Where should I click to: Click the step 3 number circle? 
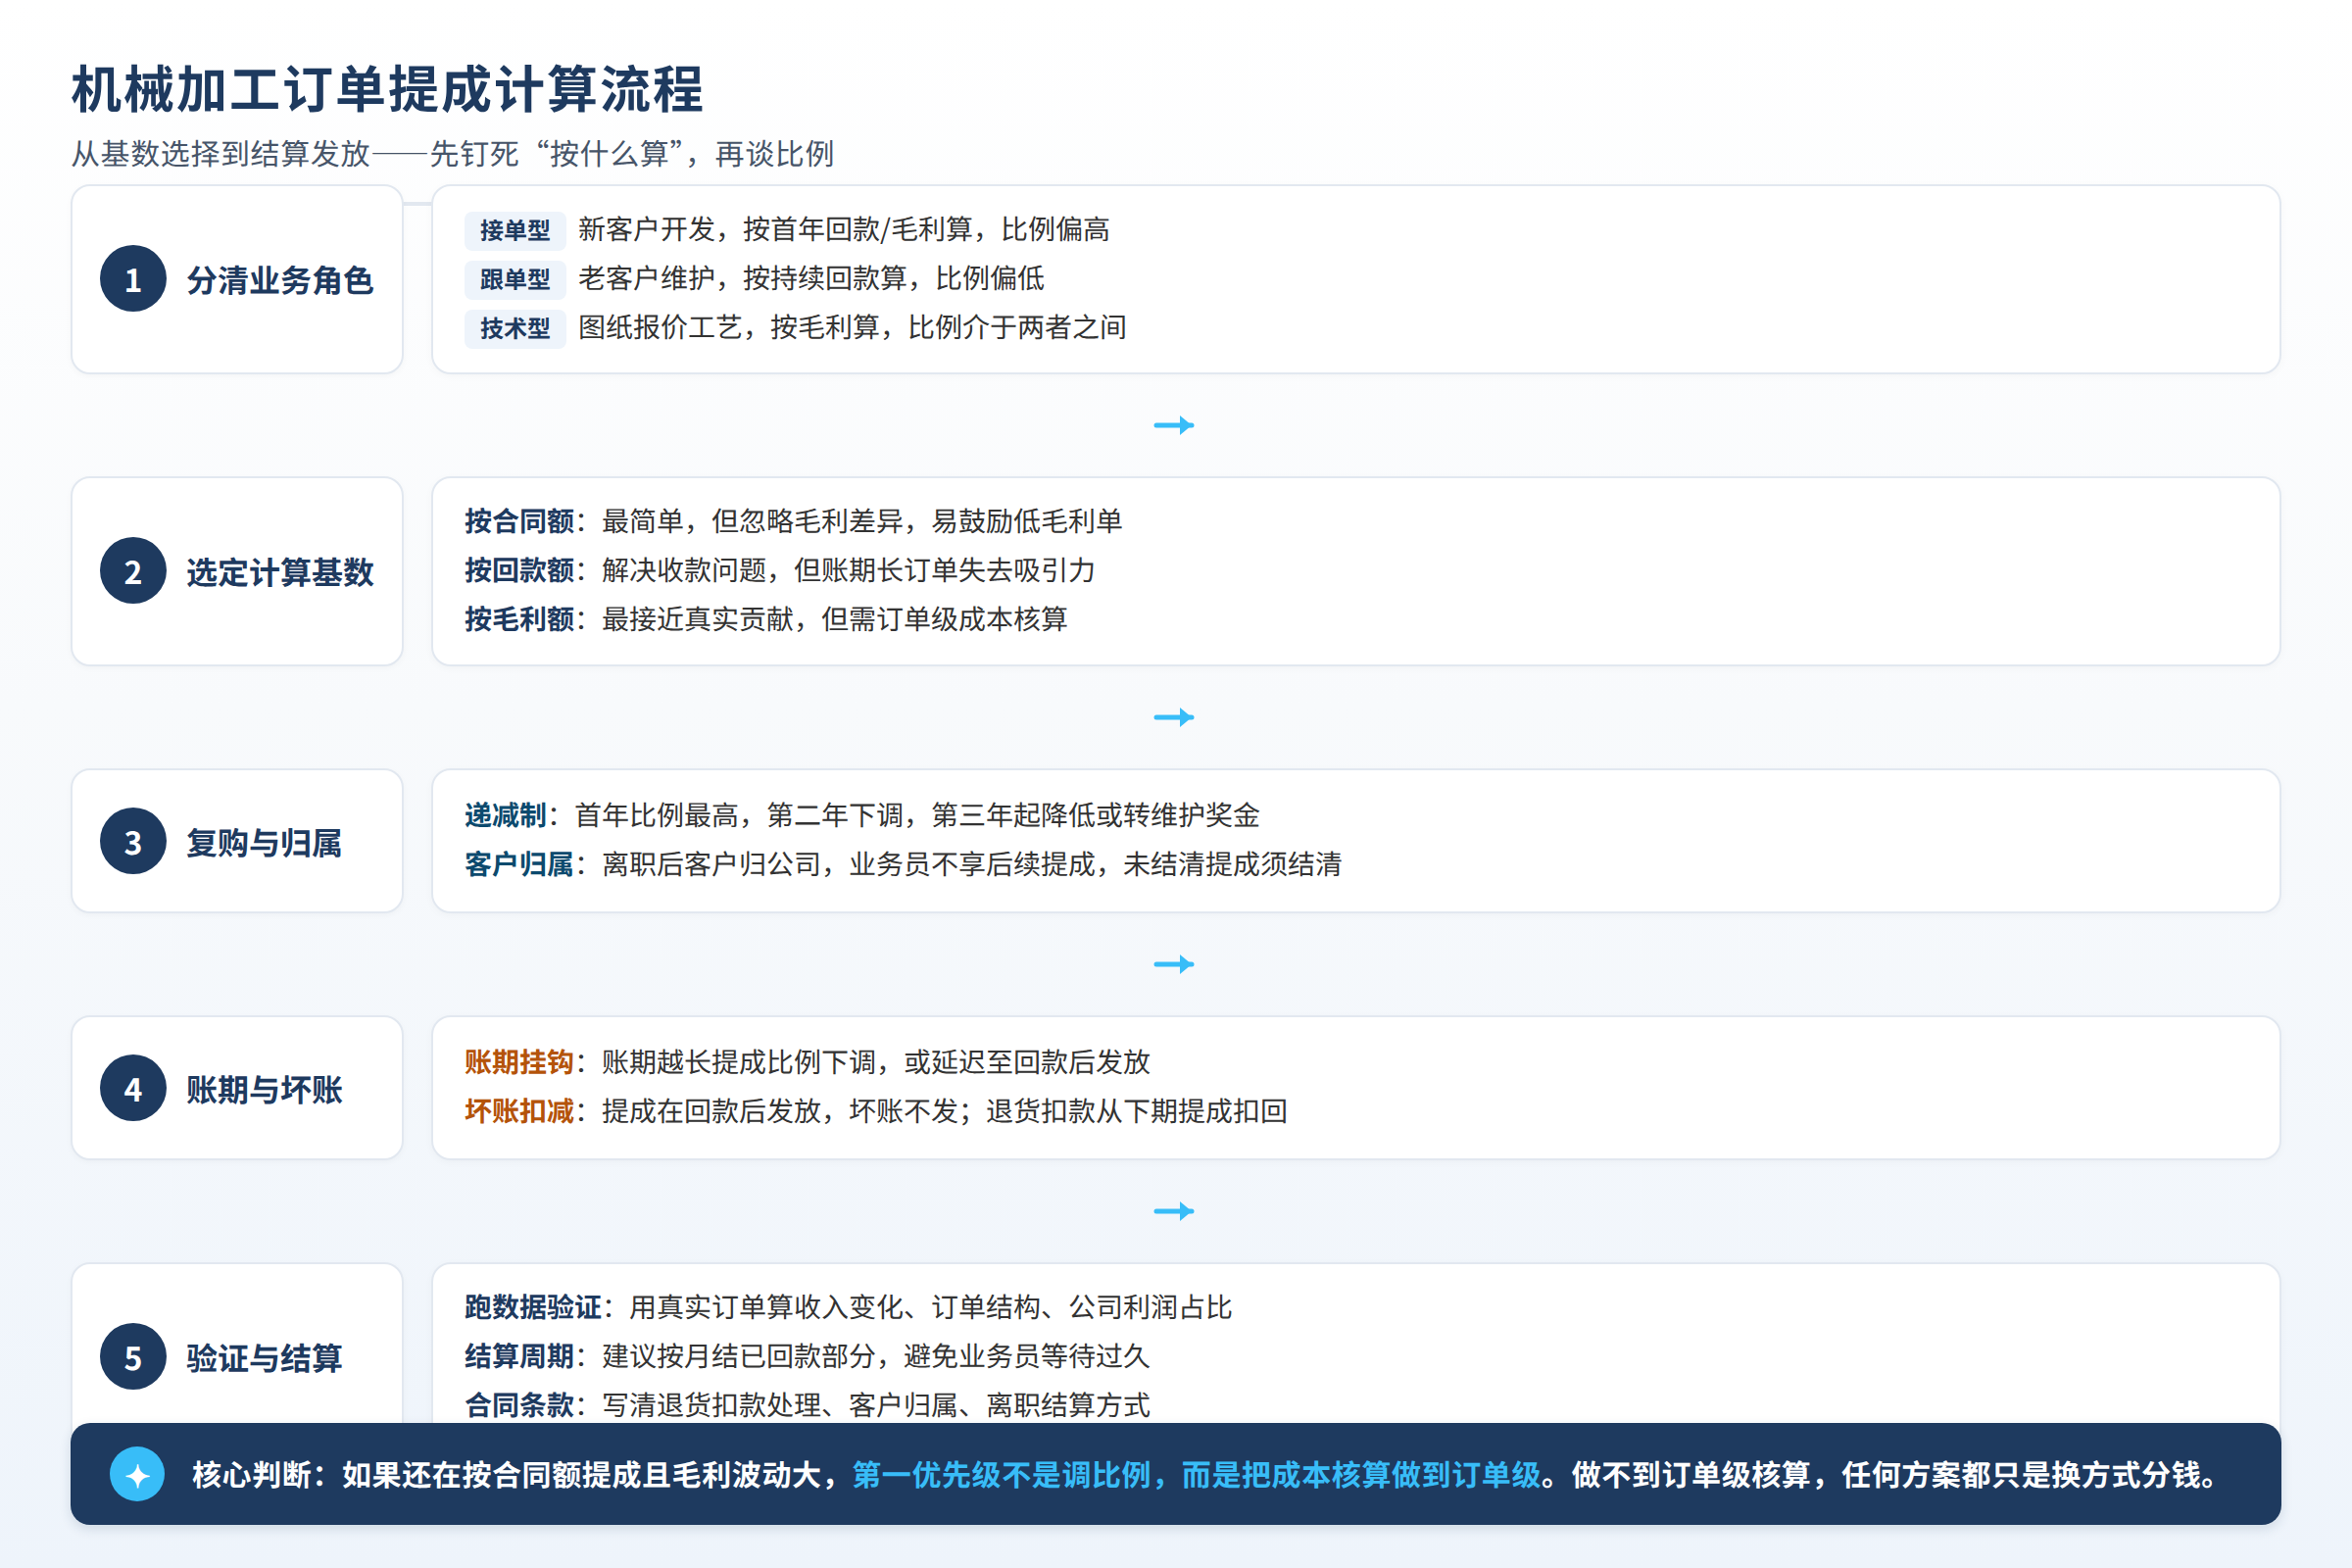(x=133, y=841)
